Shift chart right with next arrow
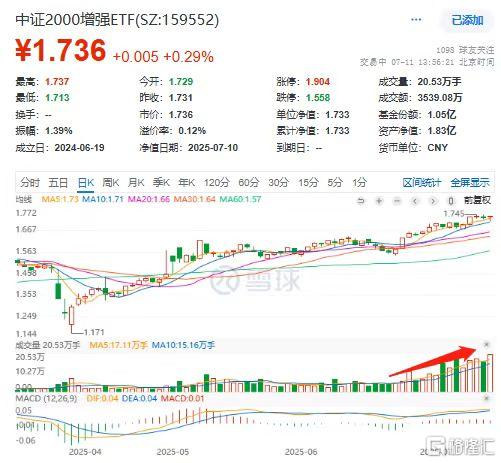 pos(433,201)
